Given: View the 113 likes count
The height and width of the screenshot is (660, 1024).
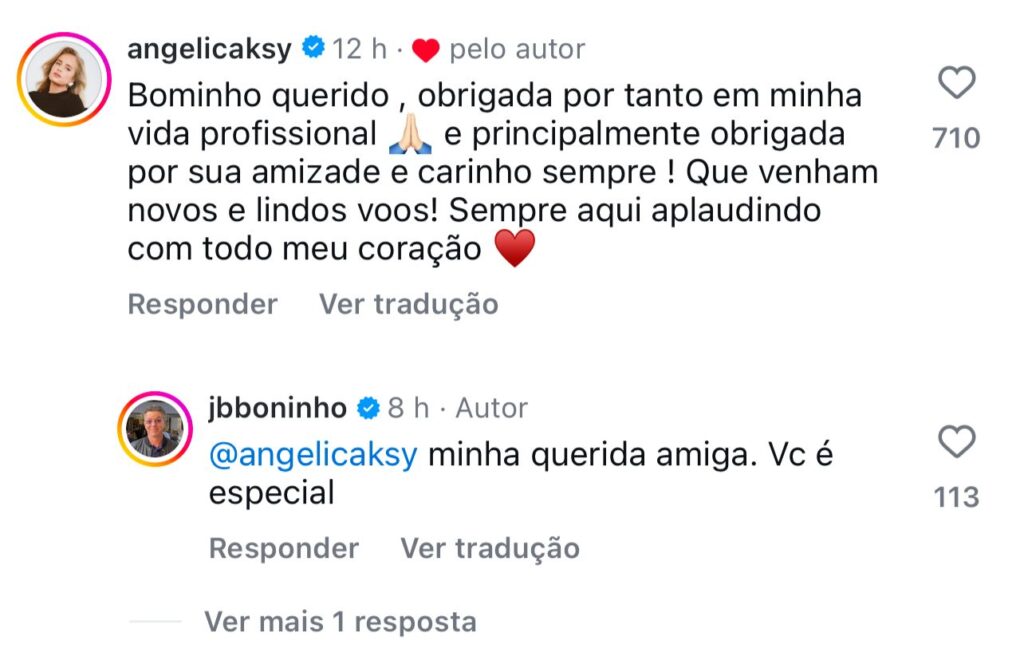Looking at the screenshot, I should [x=956, y=497].
